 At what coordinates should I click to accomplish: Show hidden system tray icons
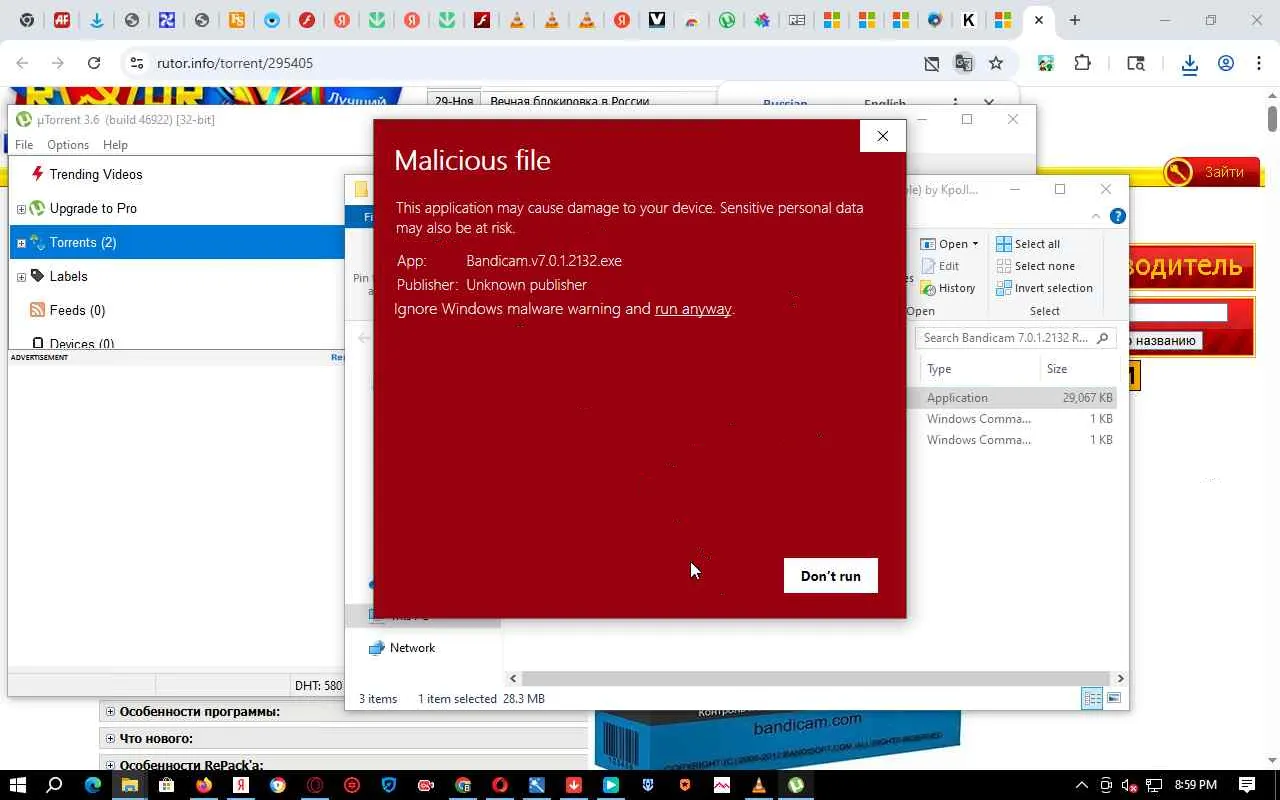(x=1081, y=785)
